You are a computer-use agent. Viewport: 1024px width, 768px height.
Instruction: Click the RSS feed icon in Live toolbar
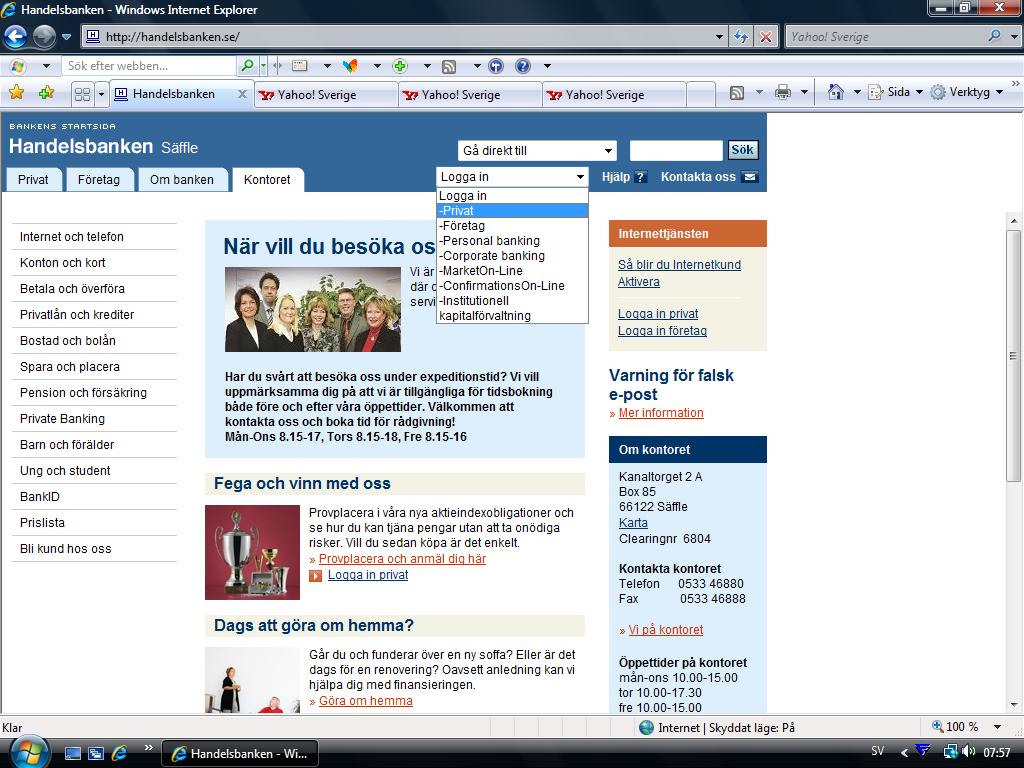[449, 66]
